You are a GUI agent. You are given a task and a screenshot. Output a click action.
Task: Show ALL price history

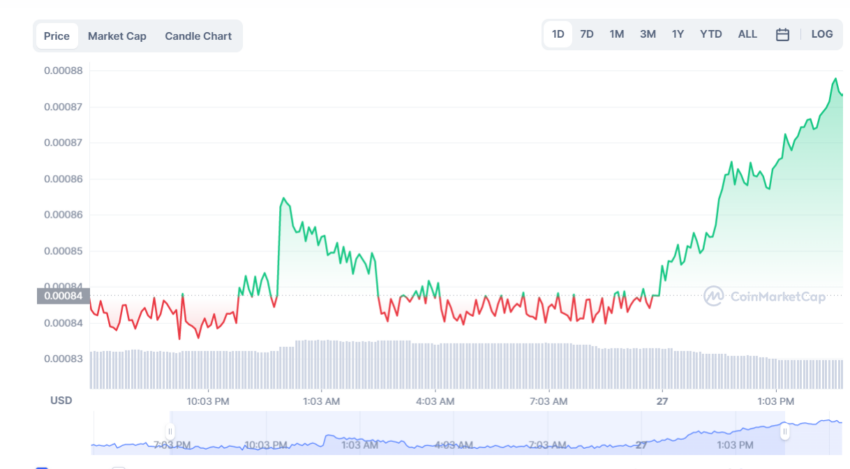(x=747, y=34)
